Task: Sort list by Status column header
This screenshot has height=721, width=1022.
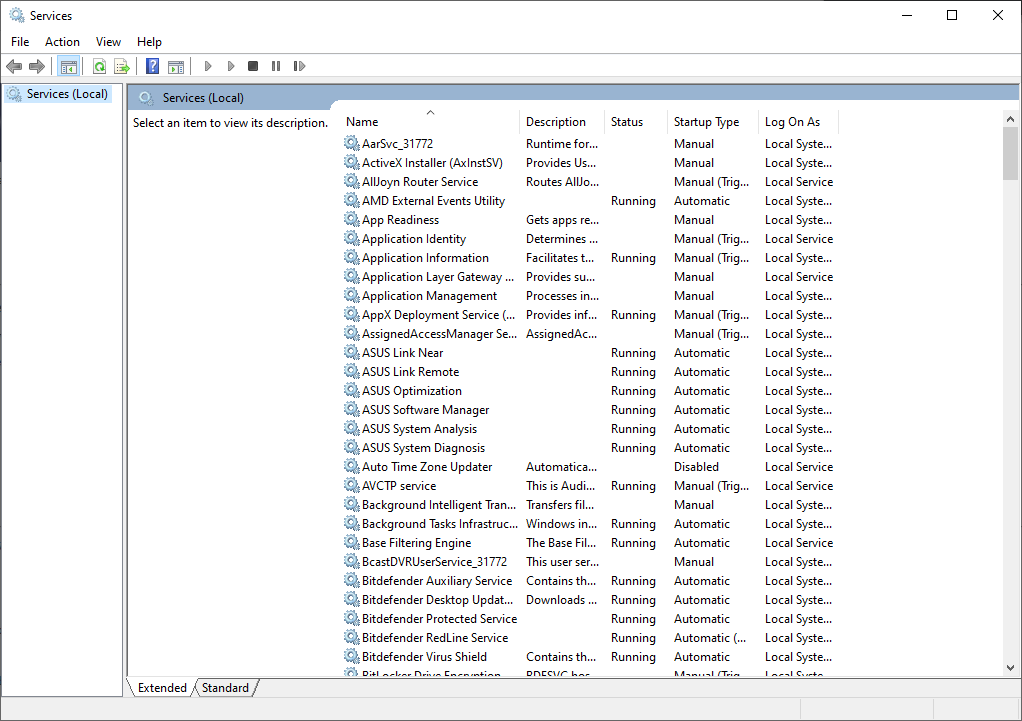Action: [627, 122]
